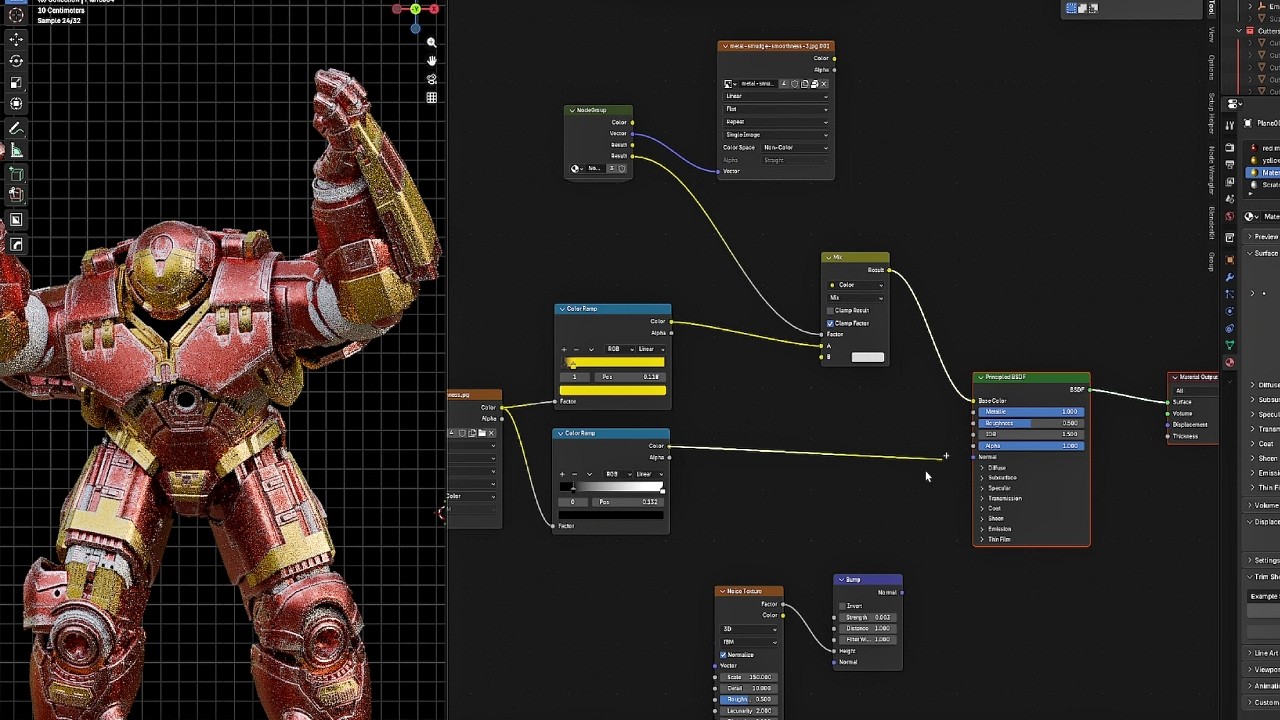Viewport: 1280px width, 720px height.
Task: Adjust Roughness slider in Principled BSDF
Action: coord(1031,423)
